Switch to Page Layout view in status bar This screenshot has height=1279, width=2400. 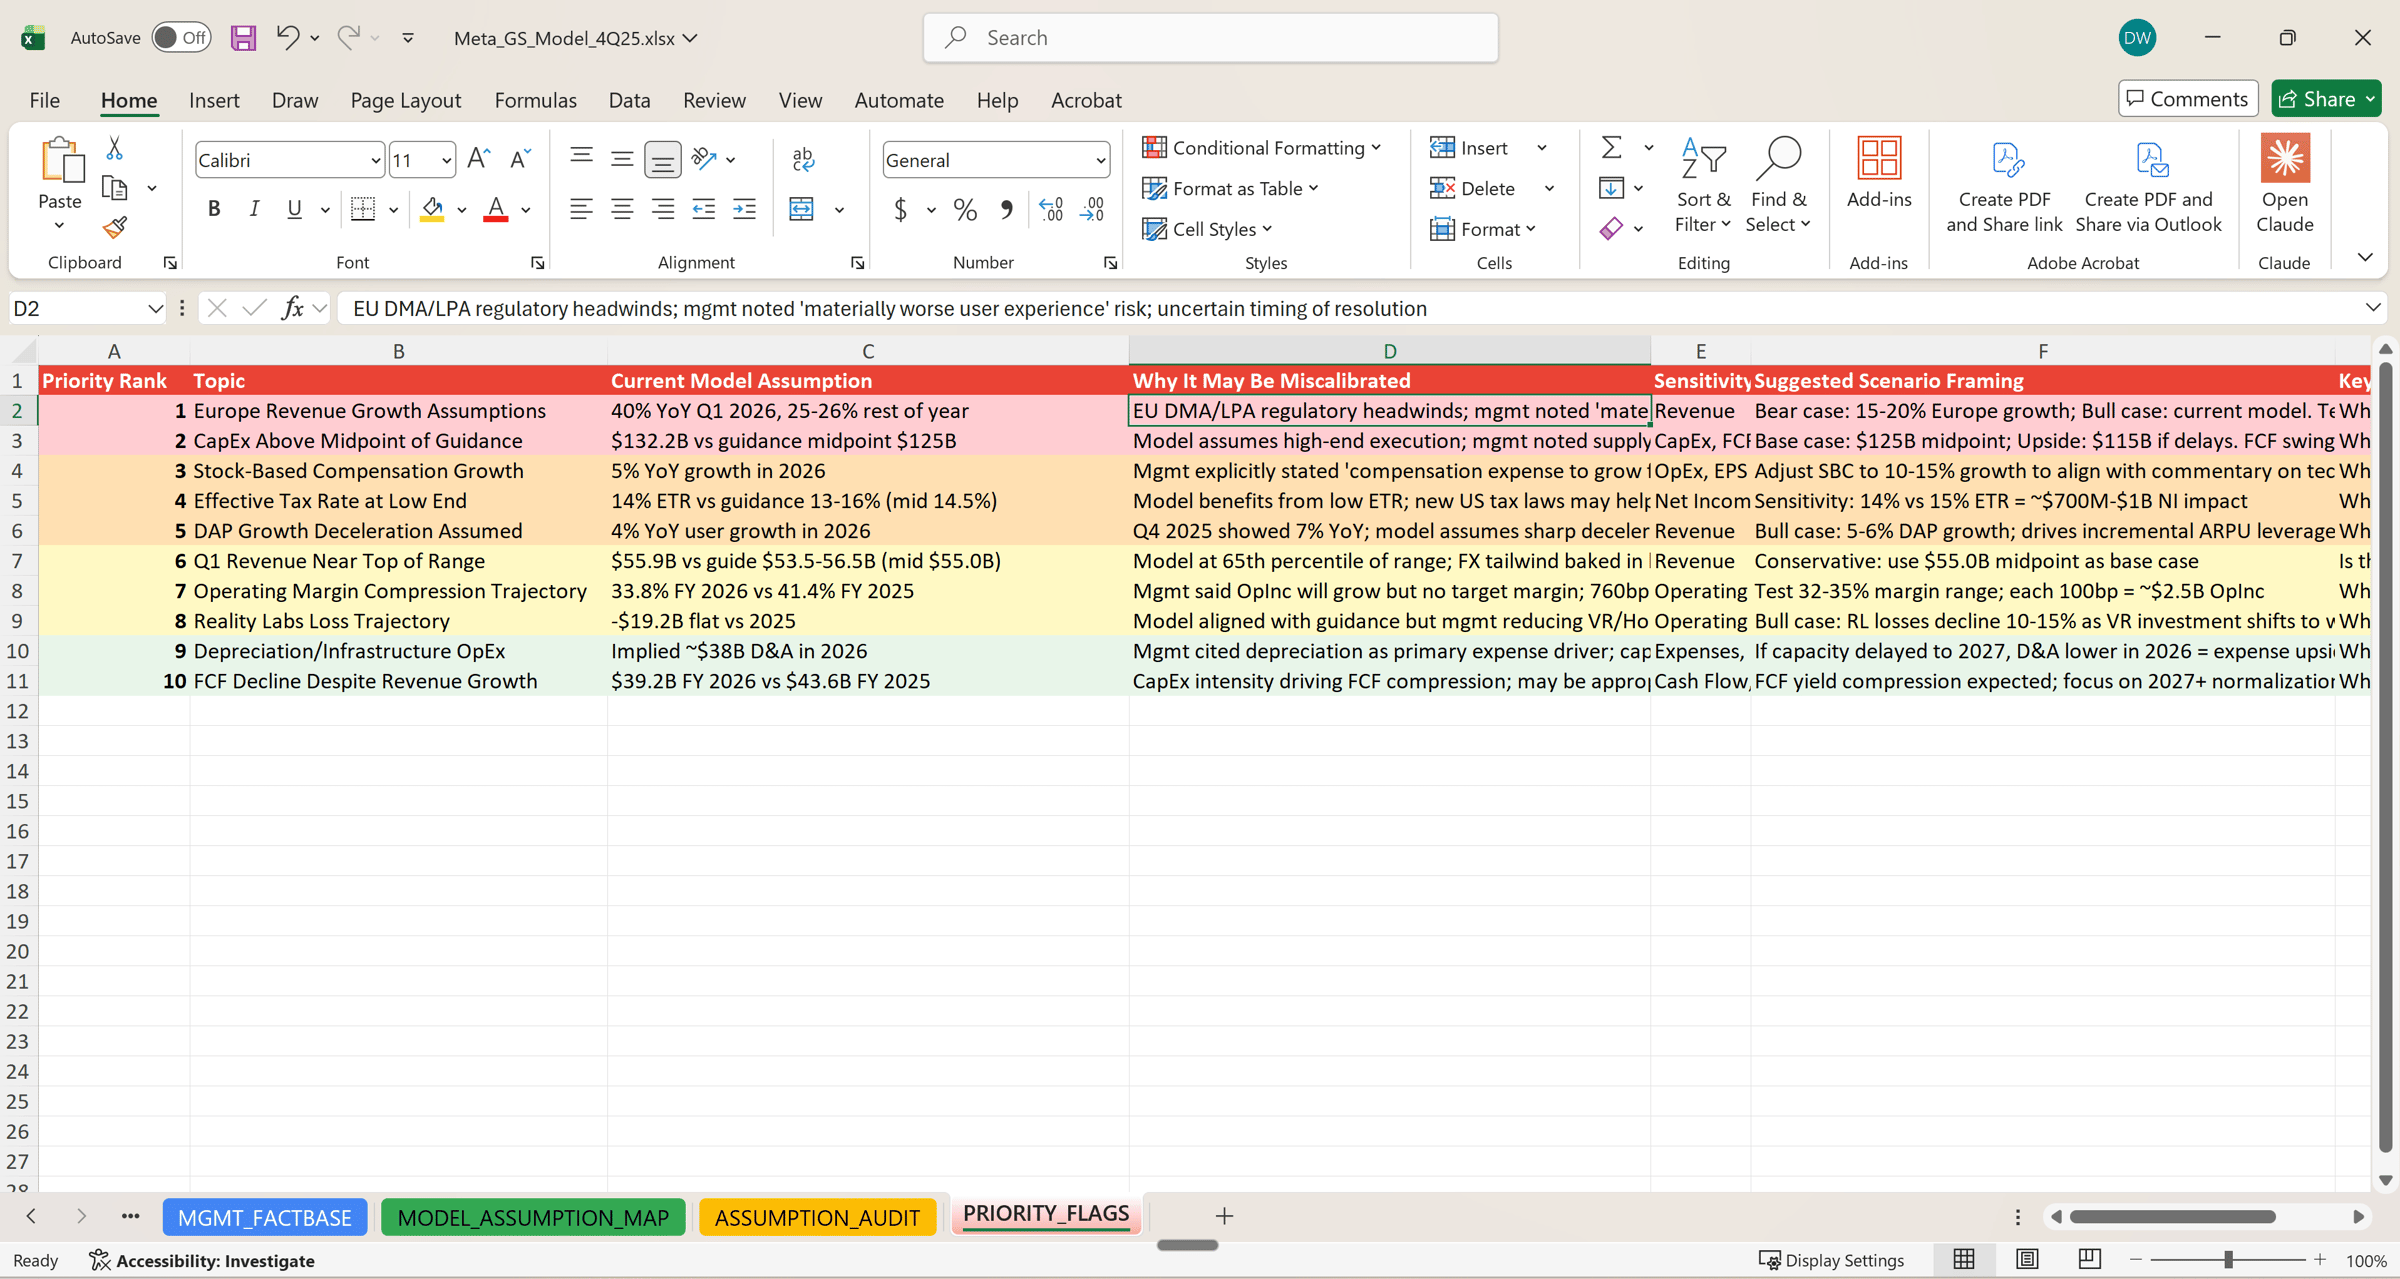pos(2027,1260)
